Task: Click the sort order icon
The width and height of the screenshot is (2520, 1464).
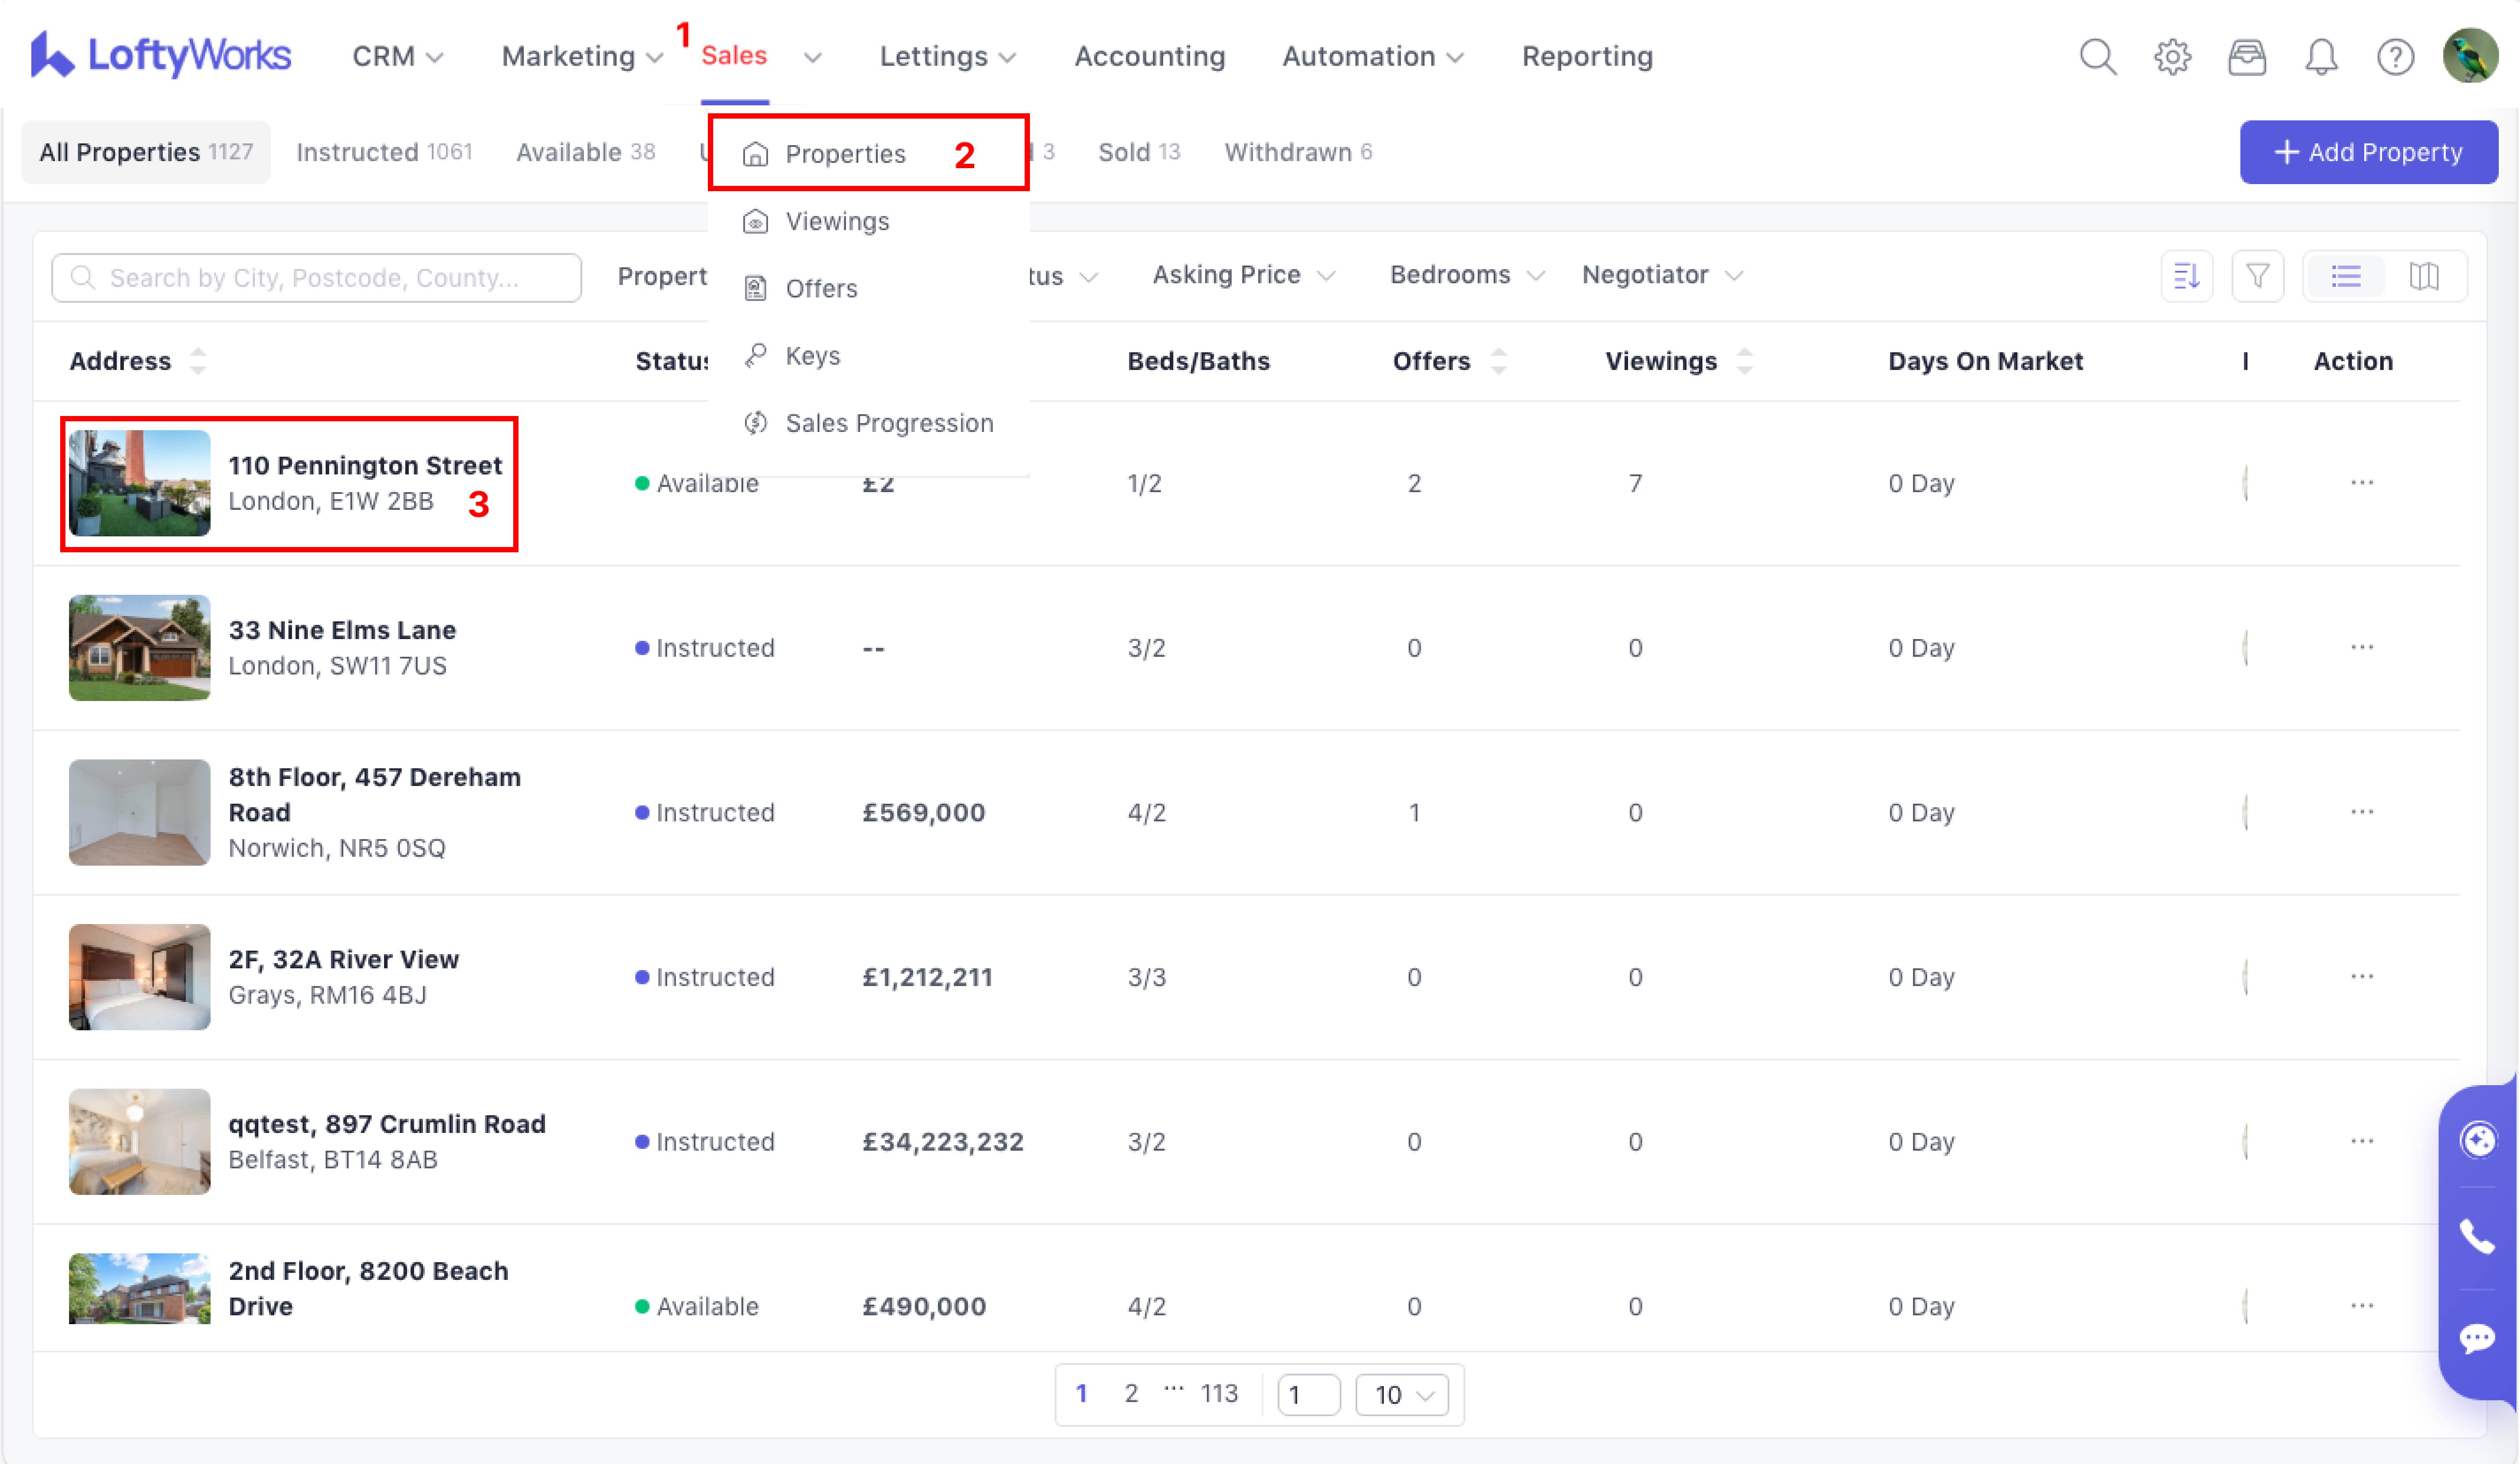Action: (2186, 276)
